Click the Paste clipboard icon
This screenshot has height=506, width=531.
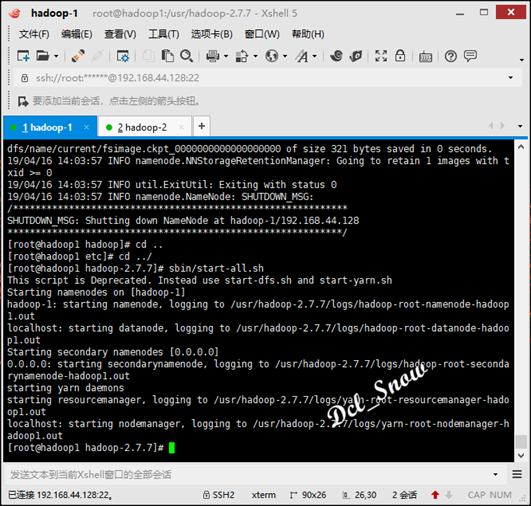pos(167,56)
